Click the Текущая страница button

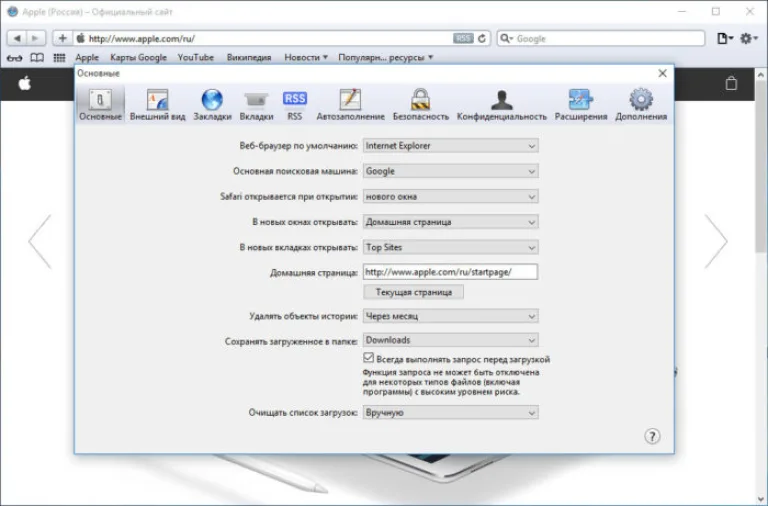(x=413, y=292)
